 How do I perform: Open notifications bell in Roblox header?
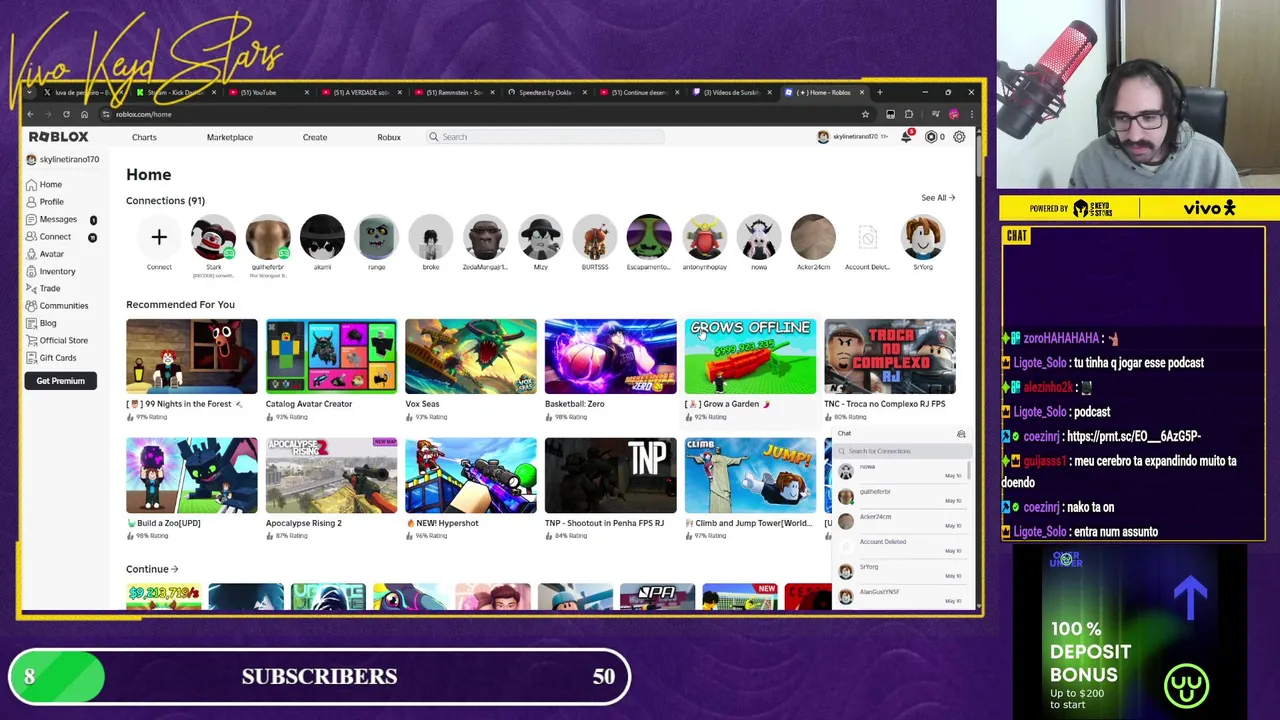(x=906, y=137)
